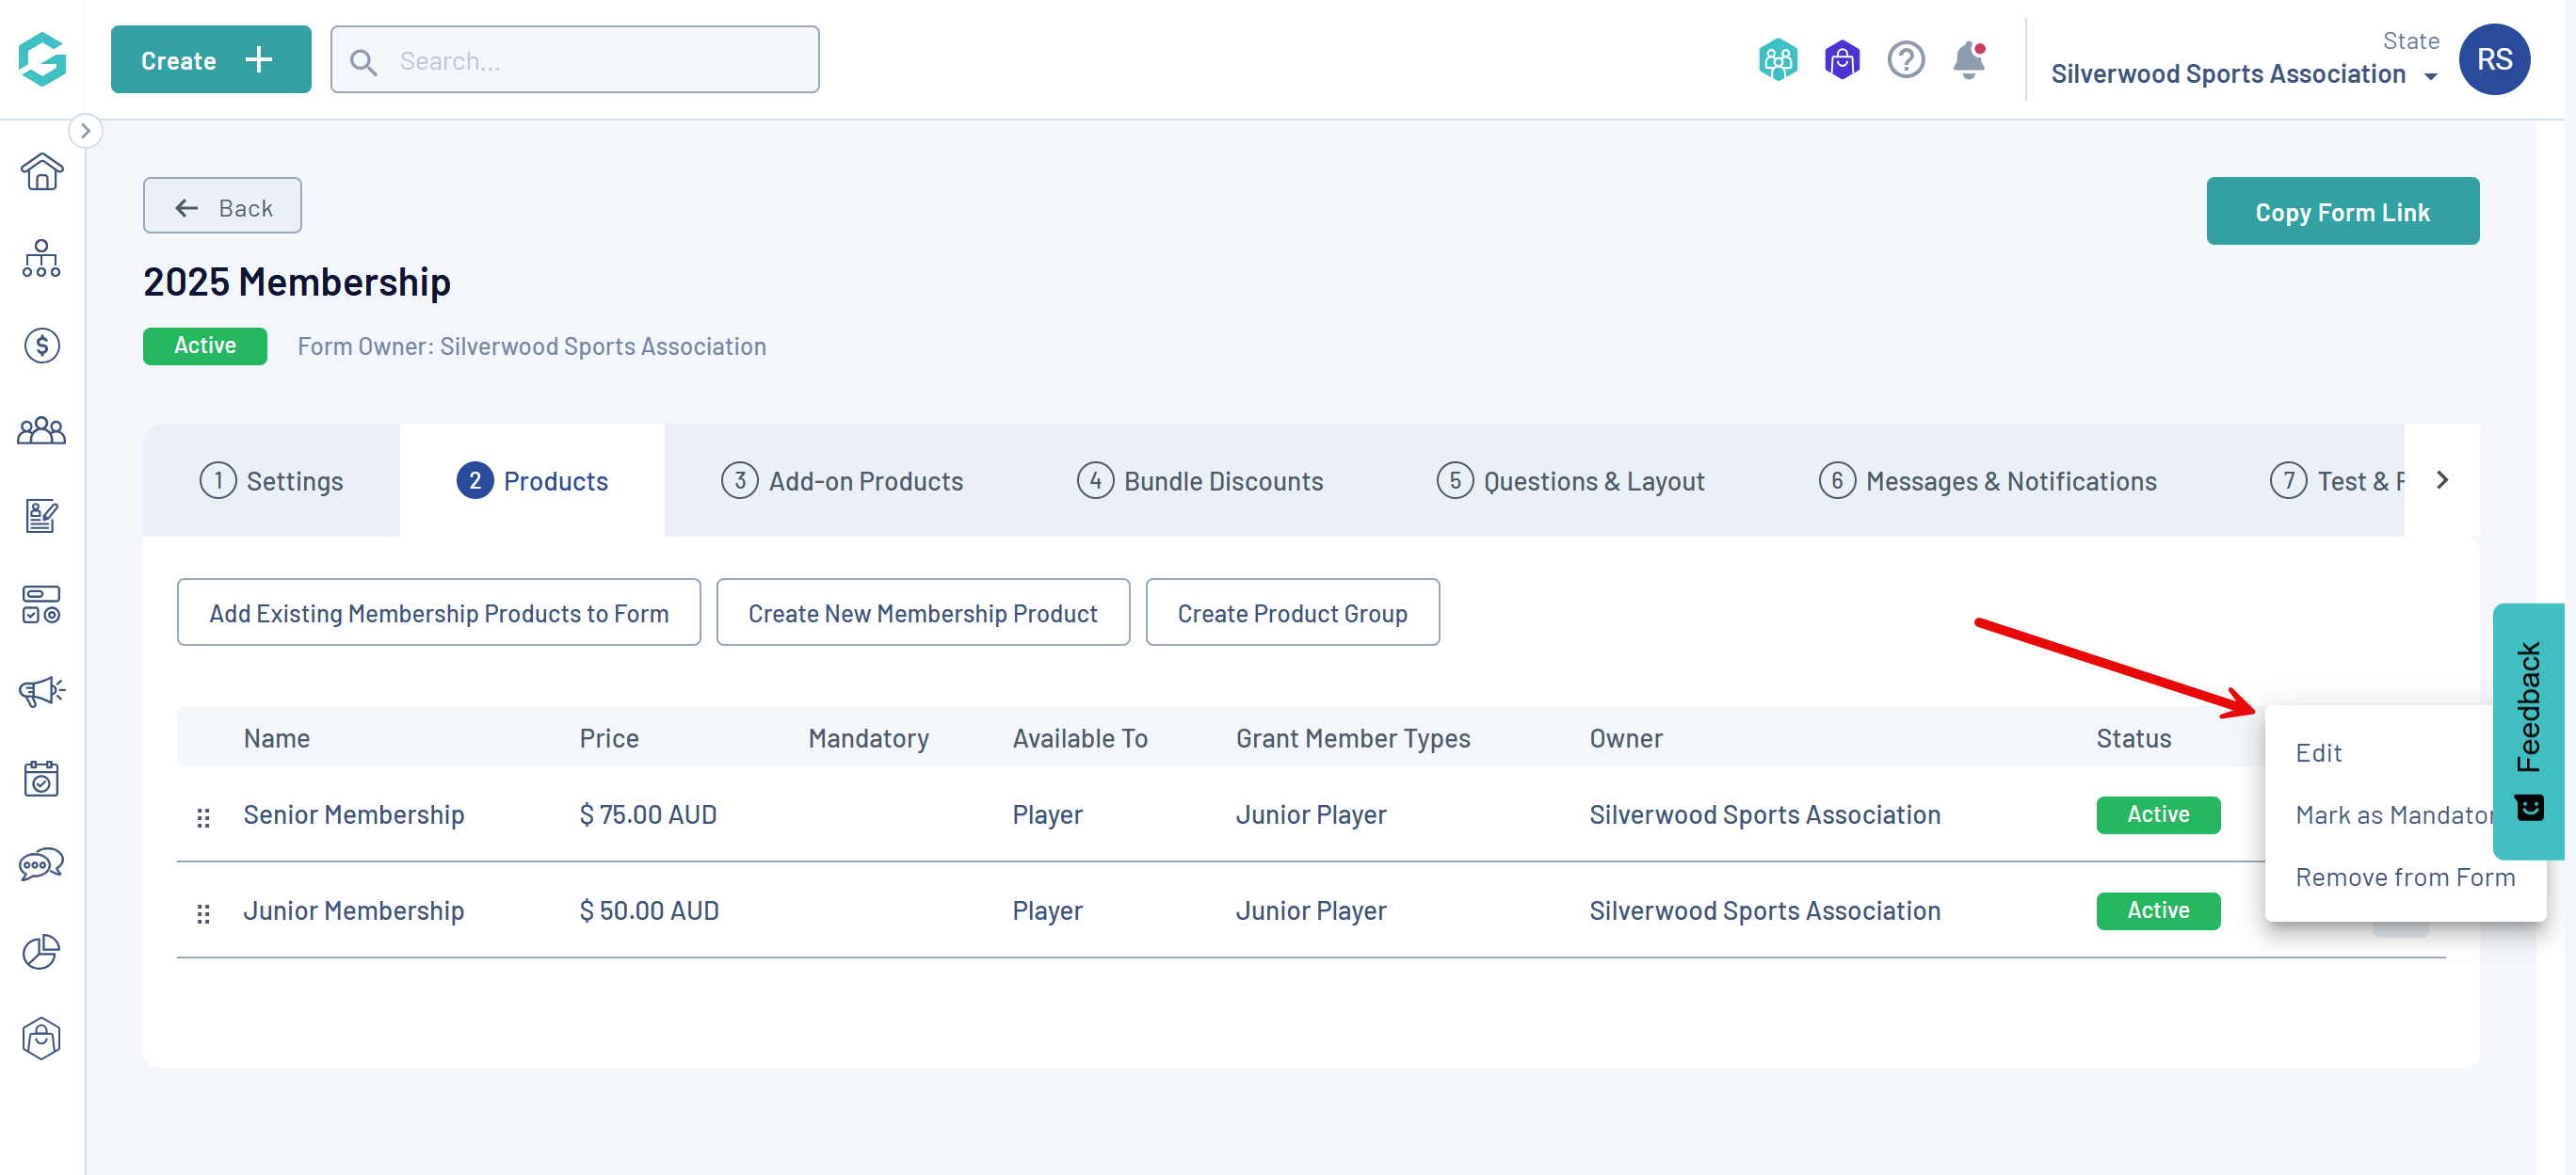Expand the collapsed sidebar with chevron
Viewport: 2576px width, 1175px height.
[86, 131]
